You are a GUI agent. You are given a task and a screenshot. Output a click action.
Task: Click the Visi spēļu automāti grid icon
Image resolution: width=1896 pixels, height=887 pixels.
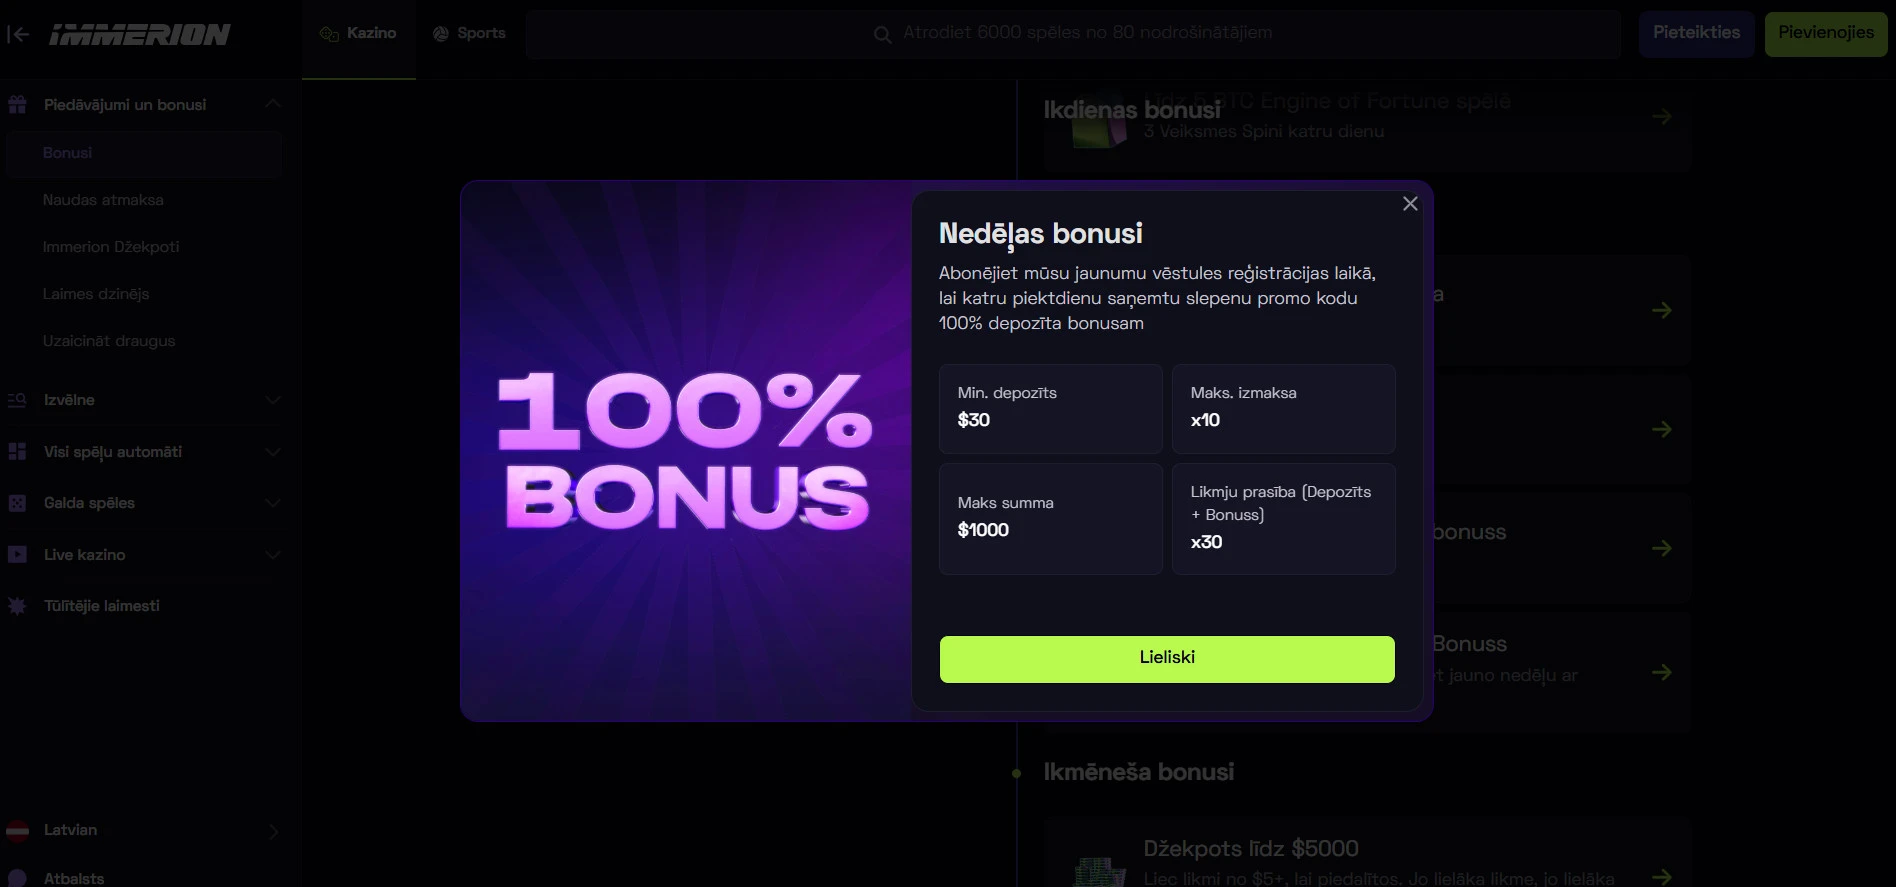pyautogui.click(x=17, y=452)
